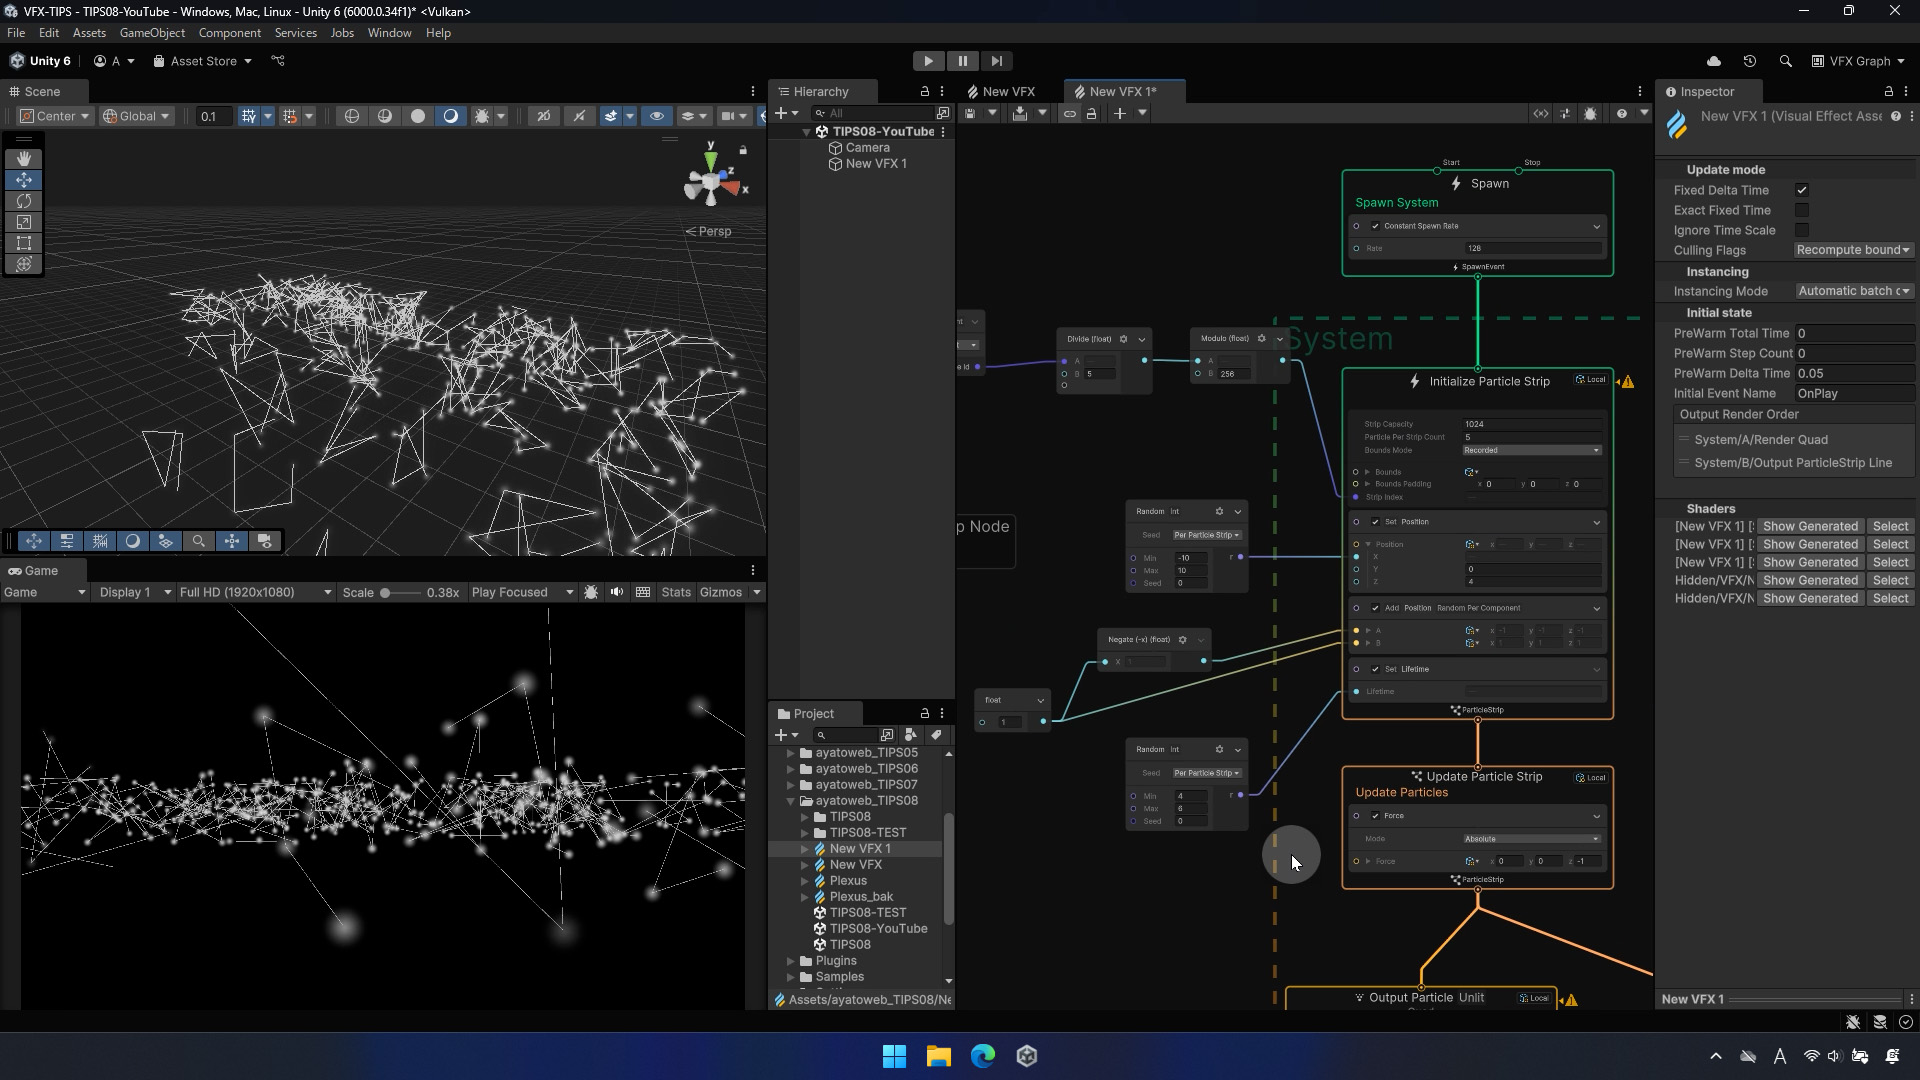The image size is (1920, 1080).
Task: Lock the Inspector panel
Action: (x=1889, y=91)
